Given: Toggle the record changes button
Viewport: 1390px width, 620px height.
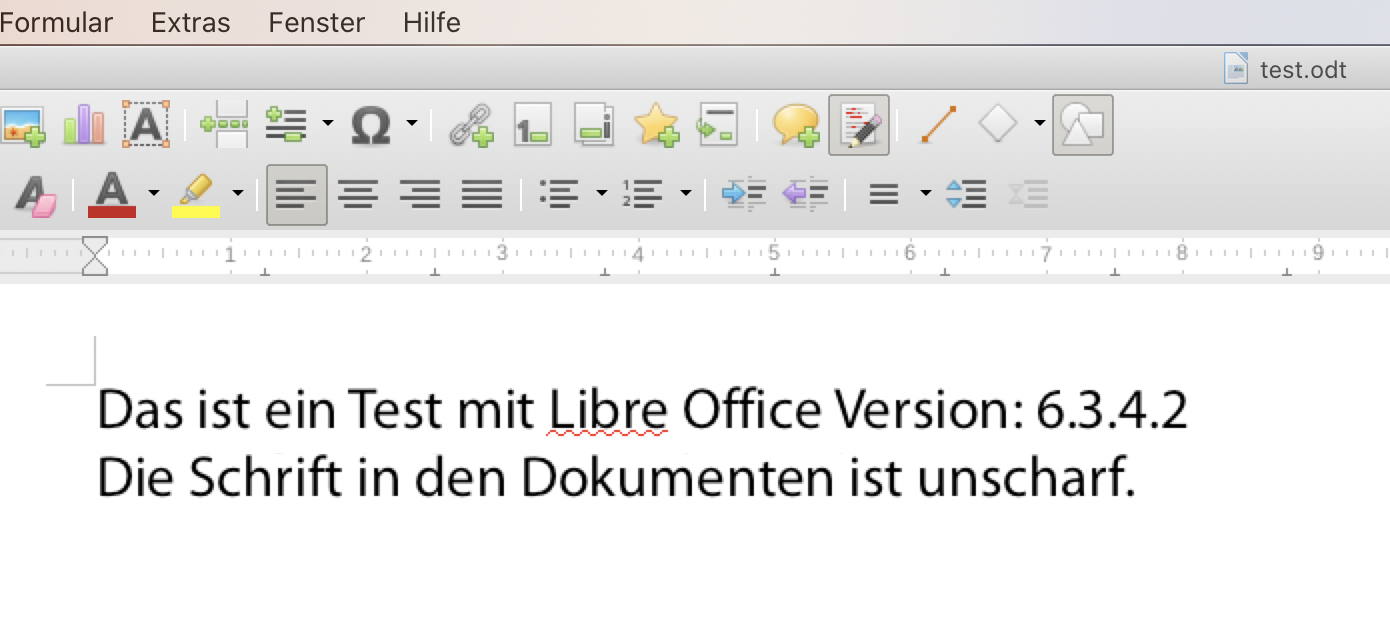Looking at the screenshot, I should point(859,125).
